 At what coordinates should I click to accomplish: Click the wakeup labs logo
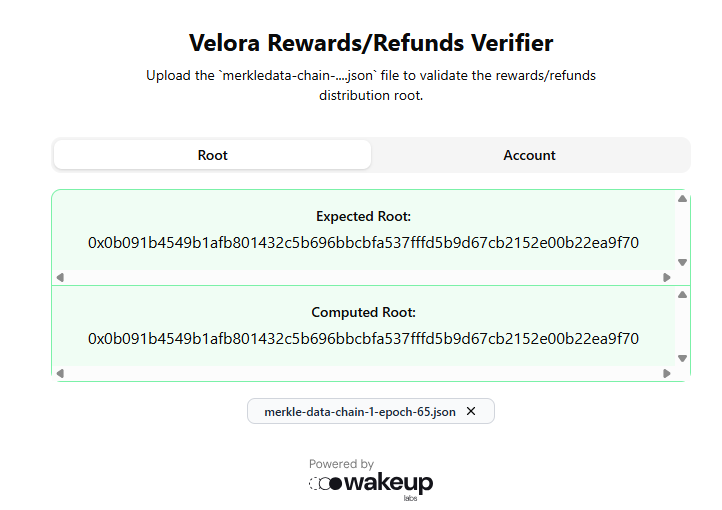pyautogui.click(x=371, y=484)
